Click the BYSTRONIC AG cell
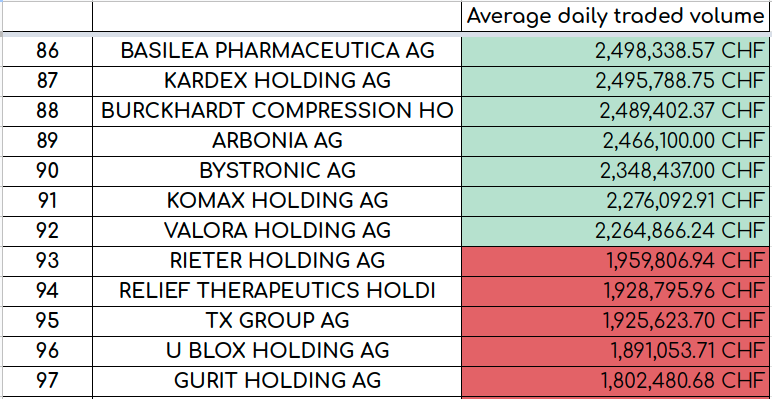 coord(277,171)
